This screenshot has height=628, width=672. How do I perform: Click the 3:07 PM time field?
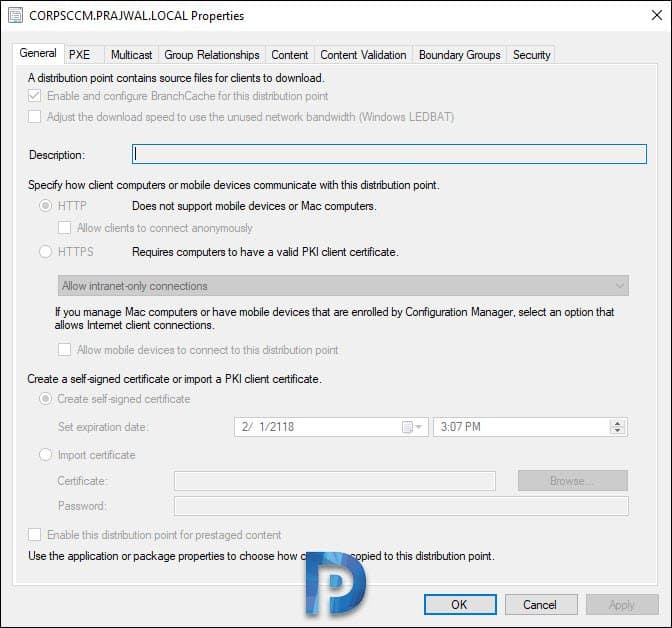coord(530,427)
